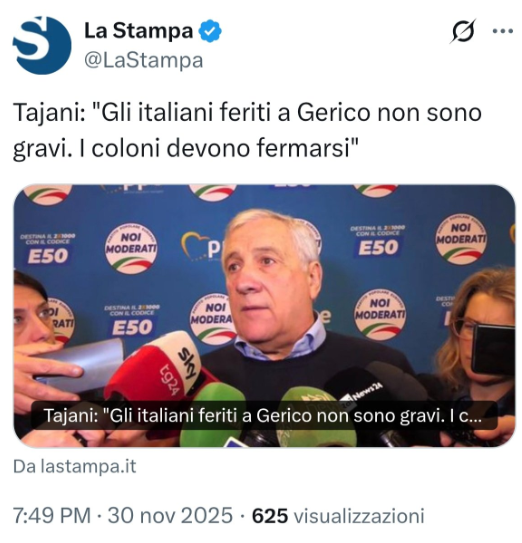This screenshot has height=543, width=522.
Task: Click the top-right Noi Moderati logo
Action: click(461, 239)
